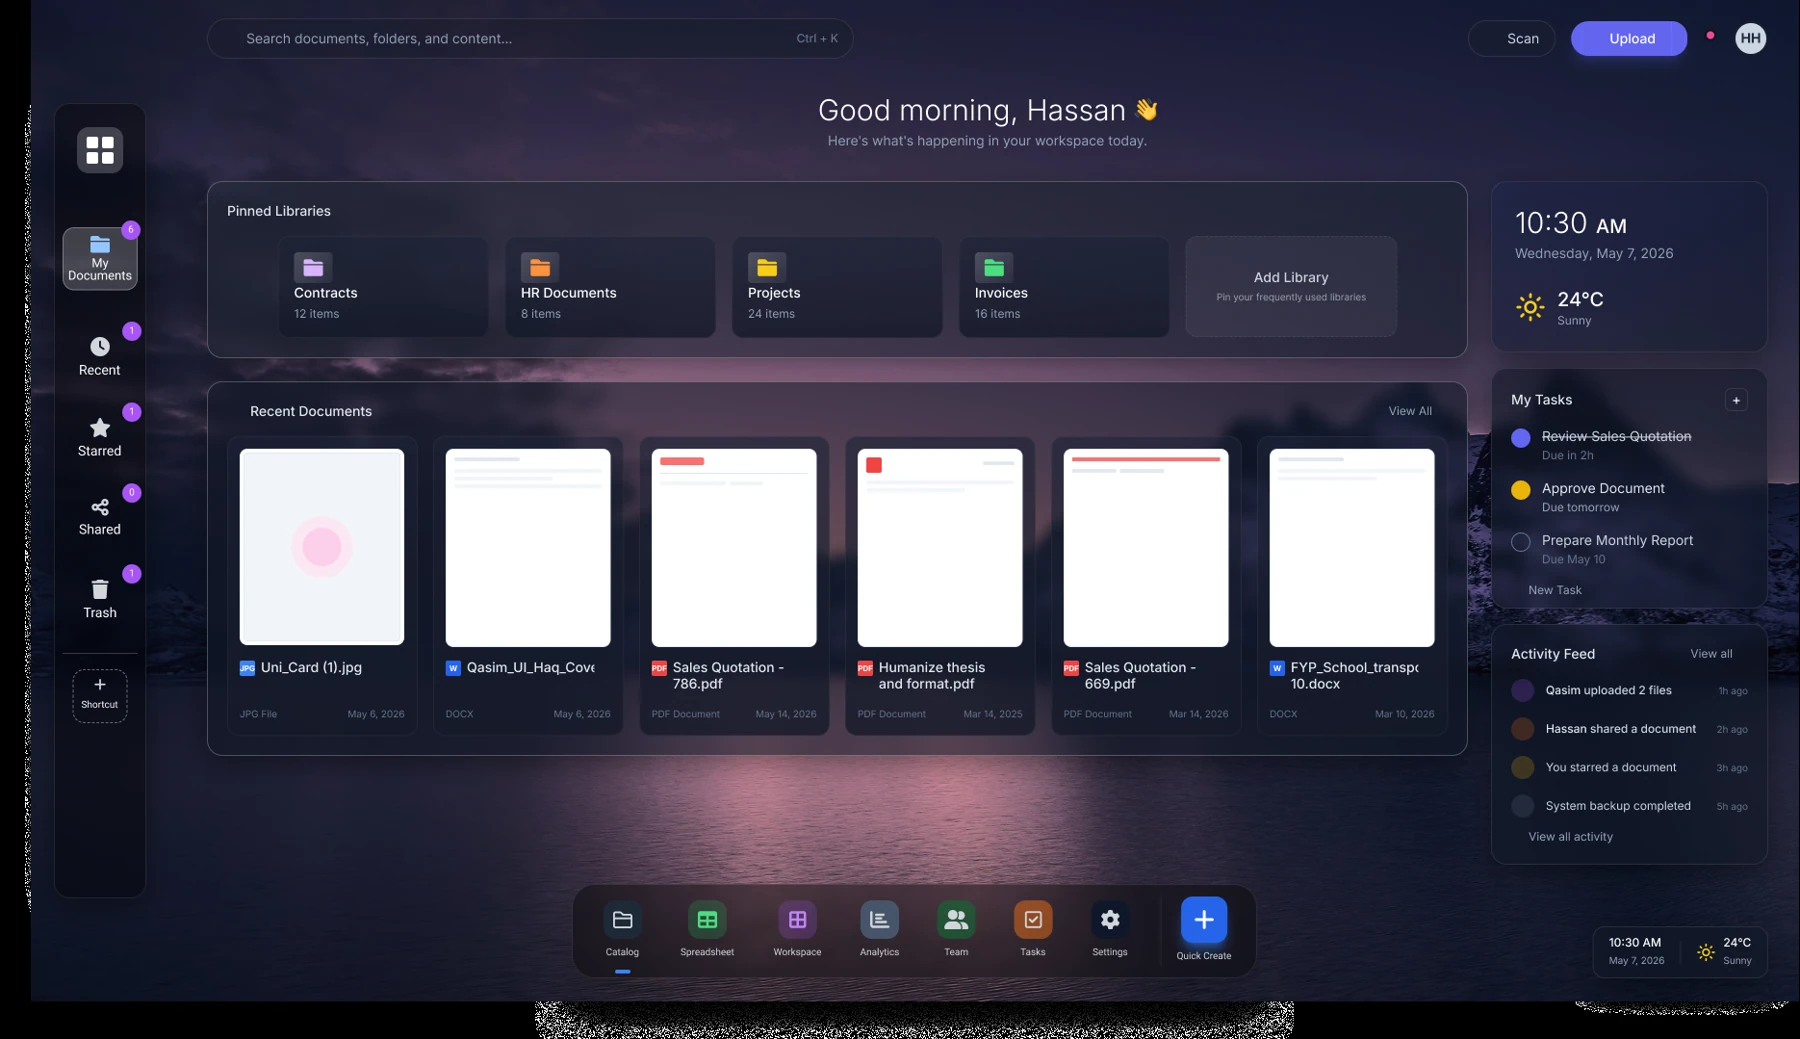Image resolution: width=1800 pixels, height=1039 pixels.
Task: Click the HH user avatar
Action: click(x=1750, y=38)
